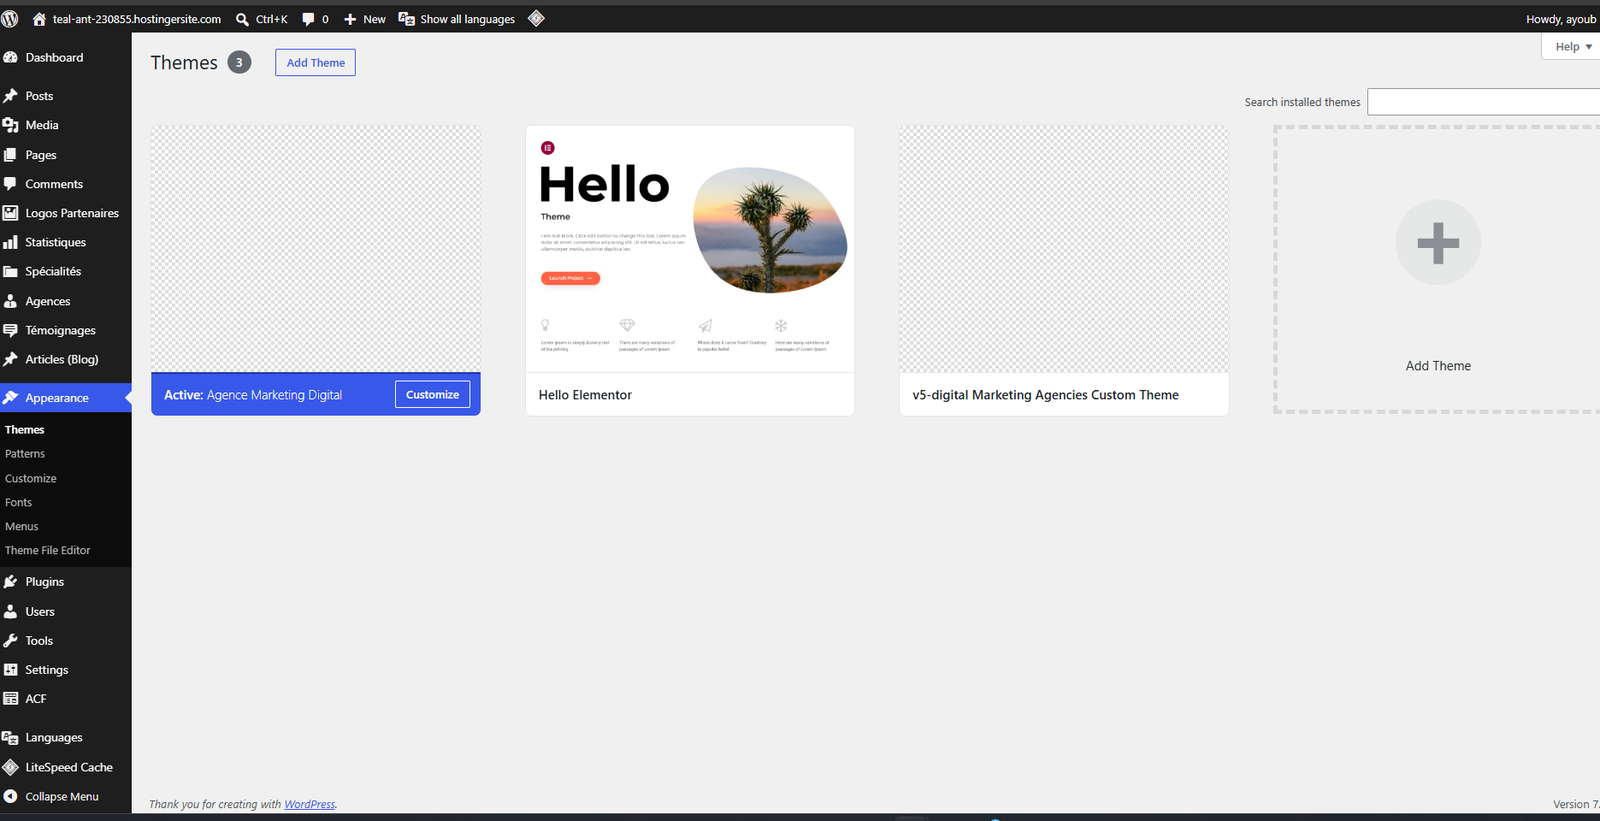The width and height of the screenshot is (1600, 821).
Task: Click the Témoignages speech icon
Action: coord(11,330)
